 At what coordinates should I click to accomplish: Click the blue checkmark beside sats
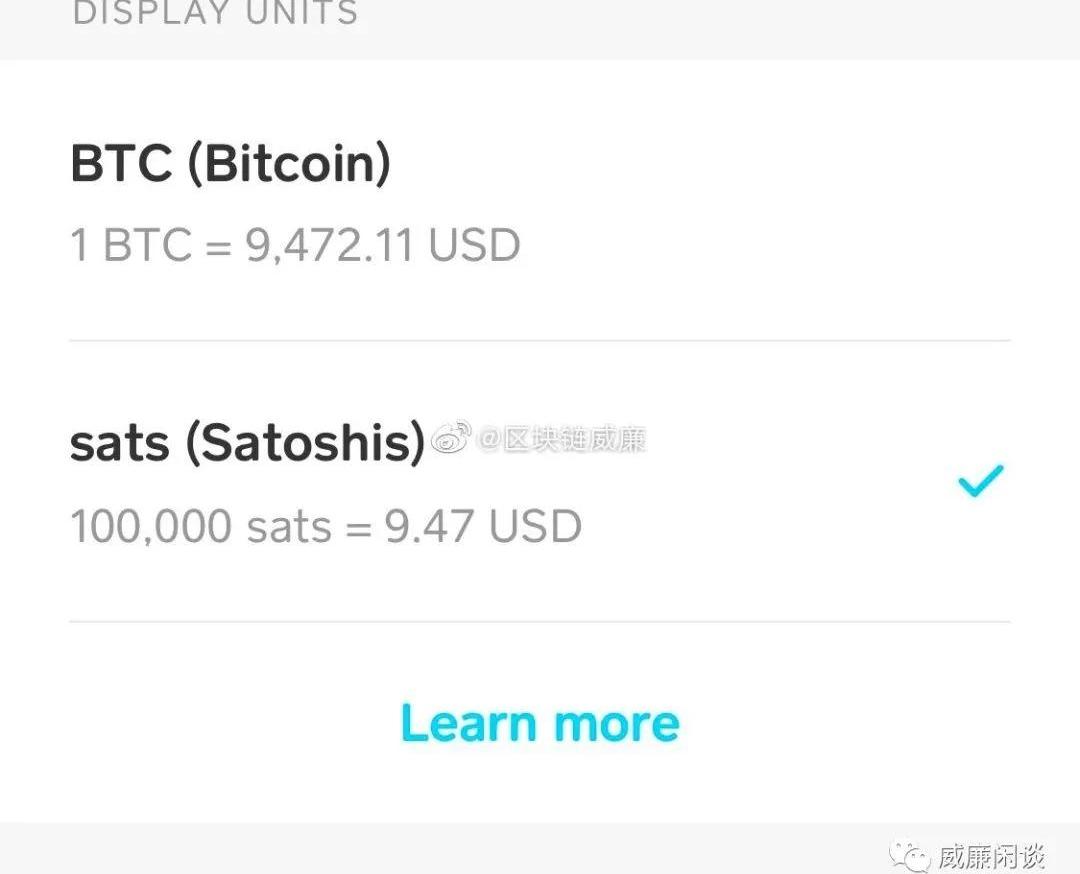(980, 481)
